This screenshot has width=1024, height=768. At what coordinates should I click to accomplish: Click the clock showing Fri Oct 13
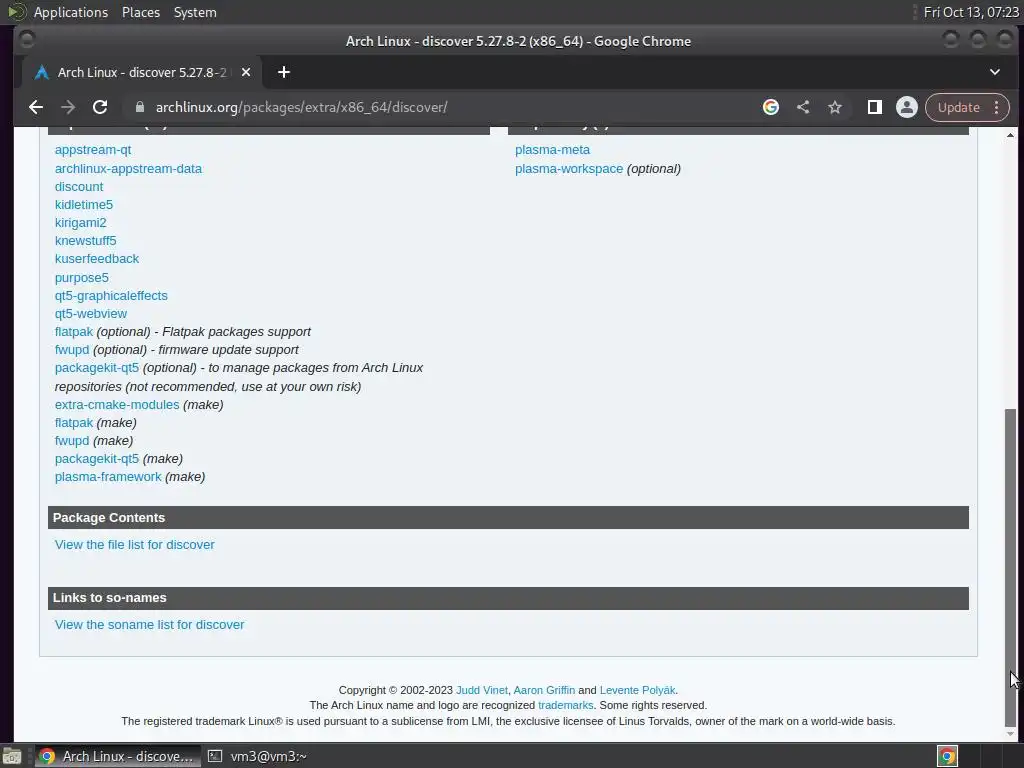(970, 12)
